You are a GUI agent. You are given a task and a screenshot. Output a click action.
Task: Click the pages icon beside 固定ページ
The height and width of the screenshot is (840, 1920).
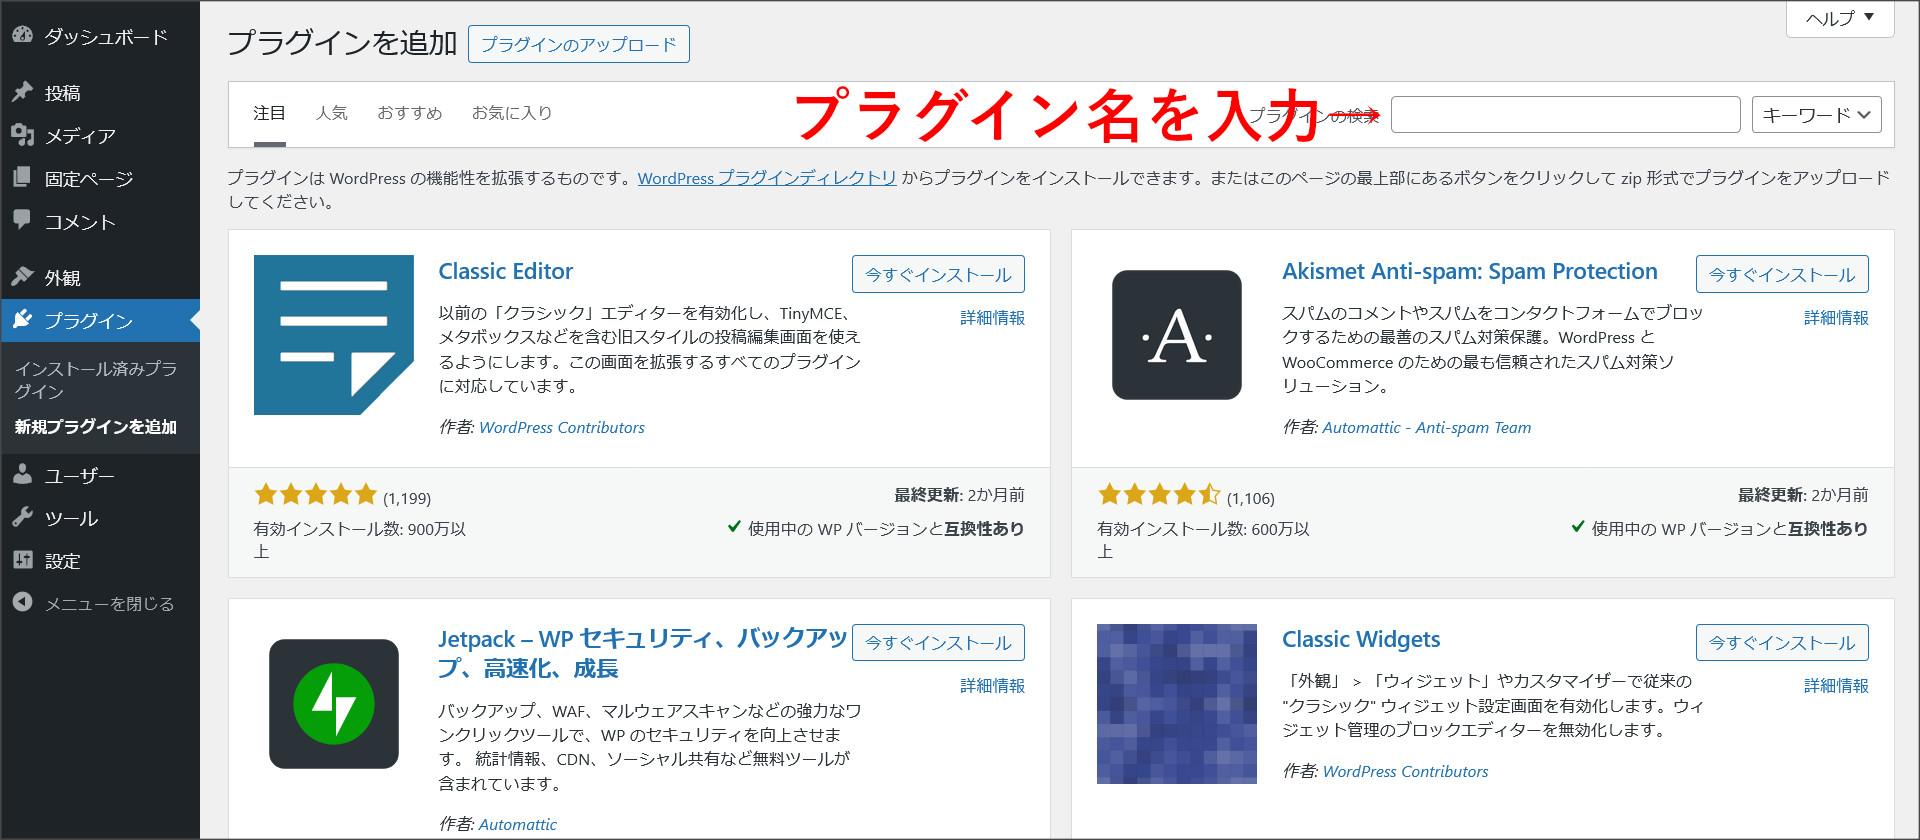22,178
